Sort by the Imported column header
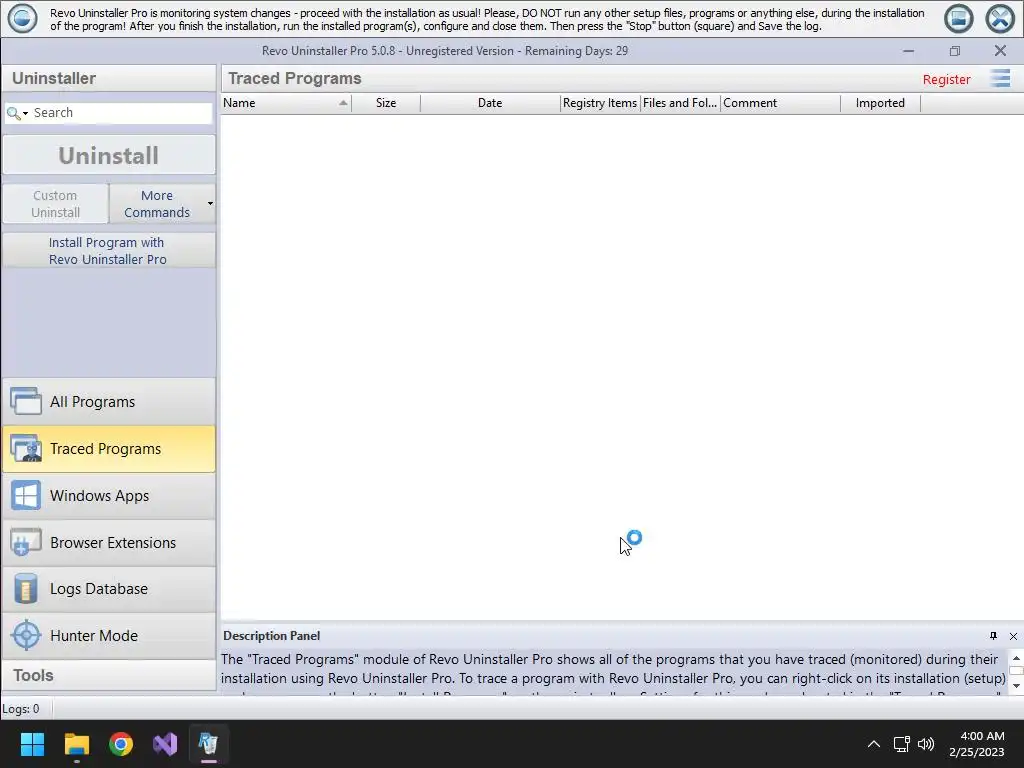 click(x=880, y=103)
